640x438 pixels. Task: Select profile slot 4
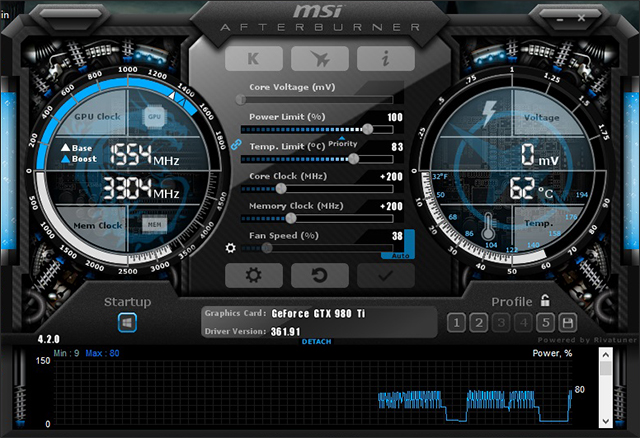click(524, 323)
